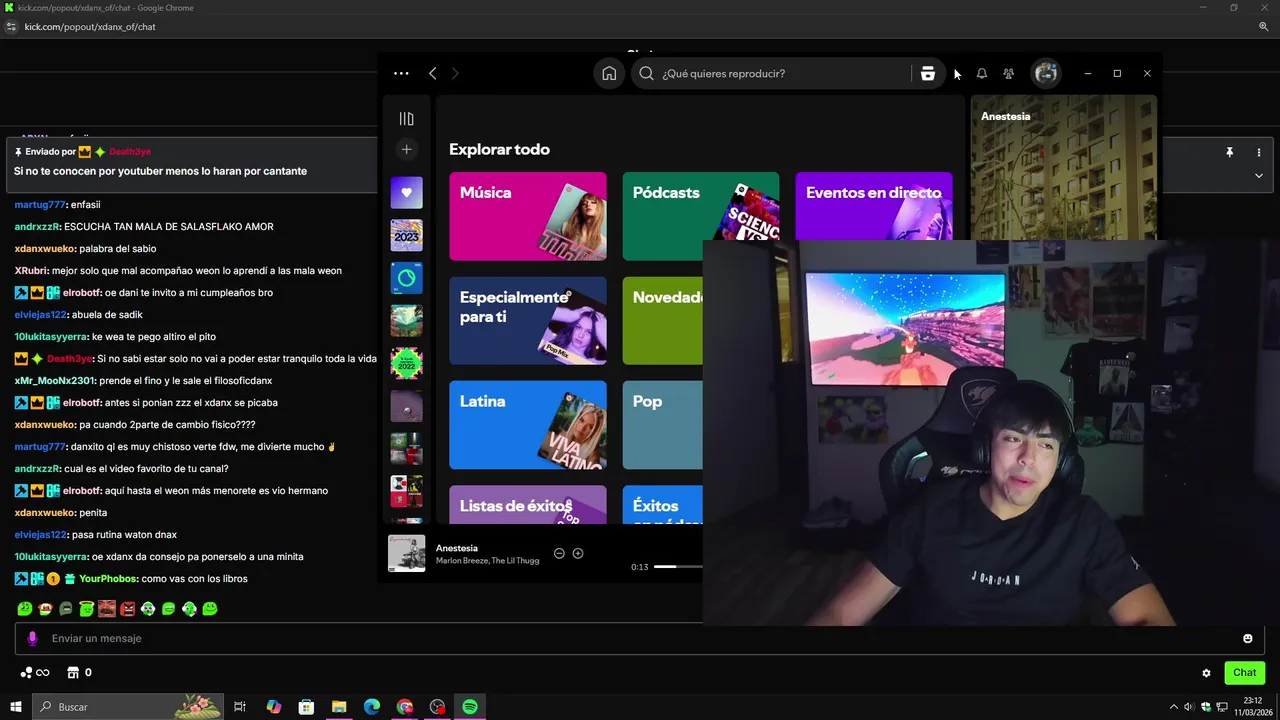Click YourPhobos username in chat
The height and width of the screenshot is (720, 1280).
[107, 579]
